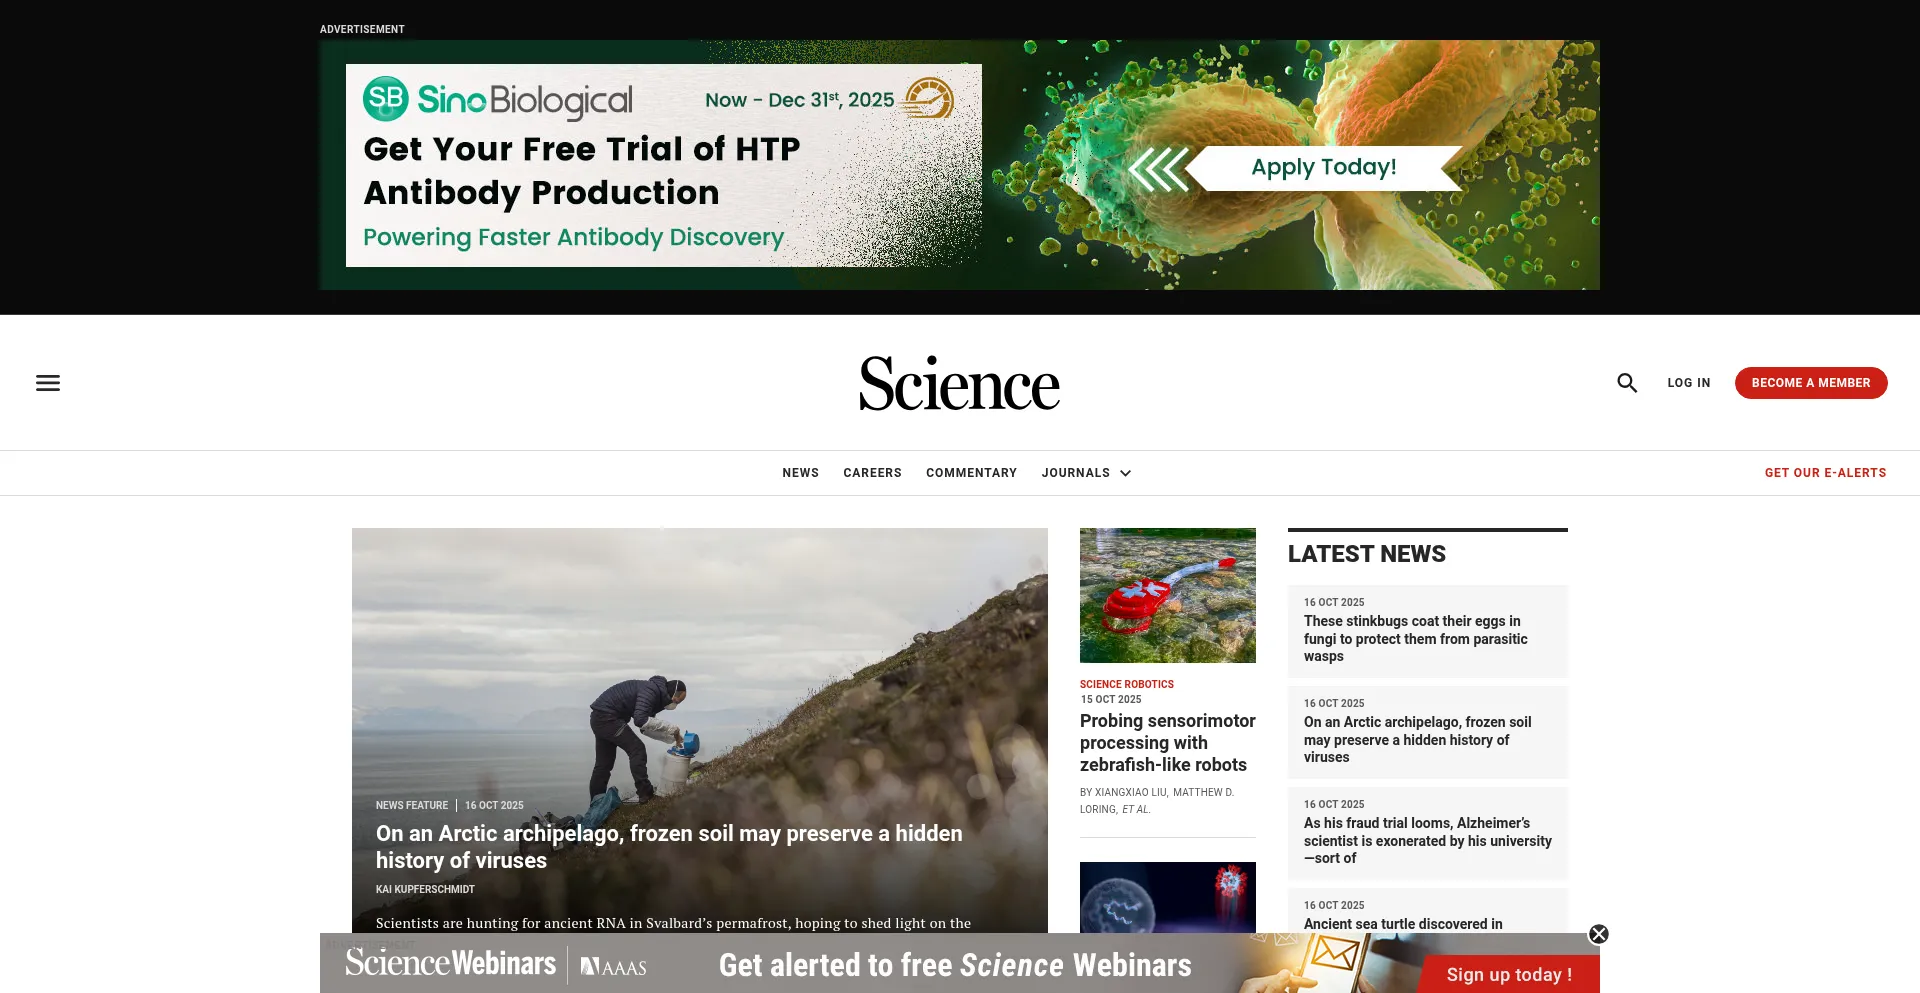Screen dimensions: 1920x993
Task: Open the Alzheimer's scientist fraud trial story
Action: 1427,840
